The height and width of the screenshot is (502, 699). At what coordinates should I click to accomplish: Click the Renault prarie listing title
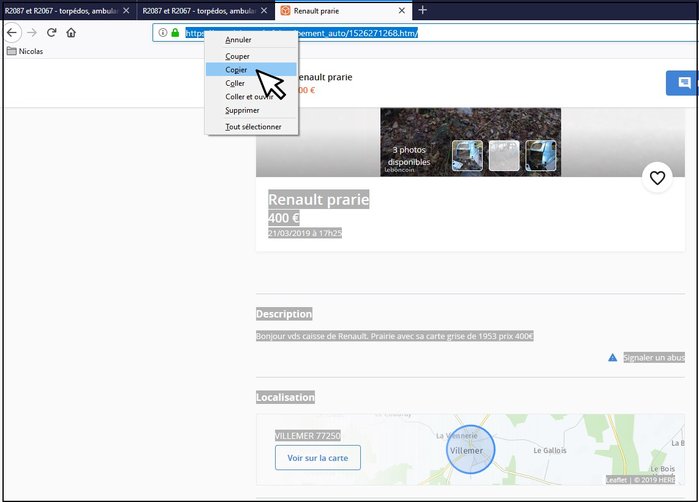click(319, 199)
